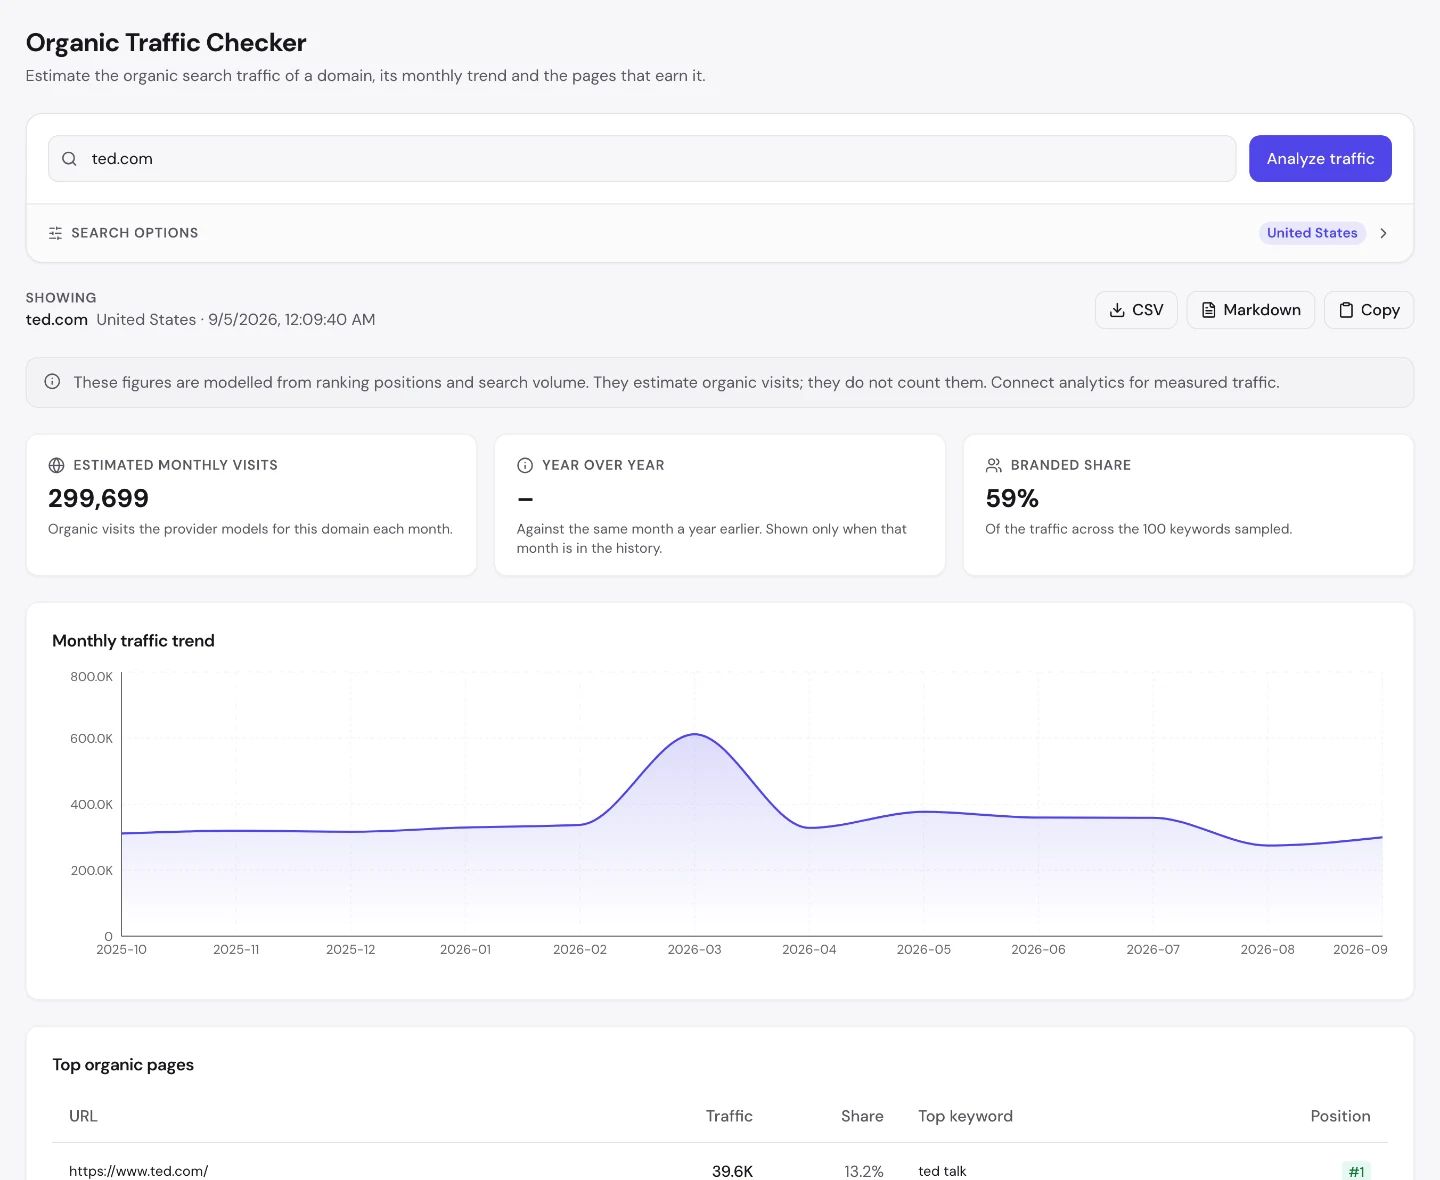The height and width of the screenshot is (1180, 1440).
Task: Click the Traffic column header
Action: coord(729,1116)
